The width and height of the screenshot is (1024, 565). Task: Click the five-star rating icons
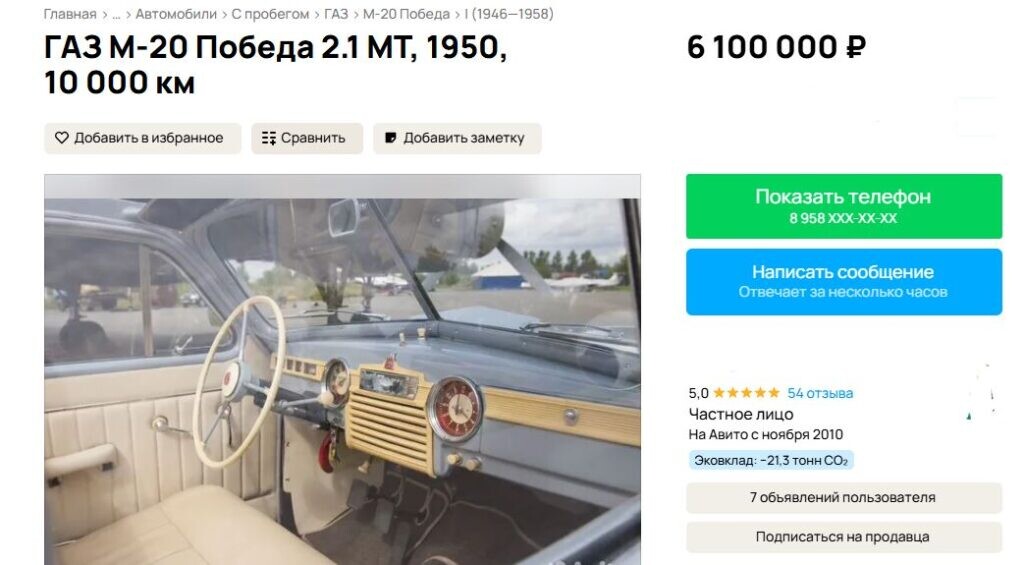point(746,393)
